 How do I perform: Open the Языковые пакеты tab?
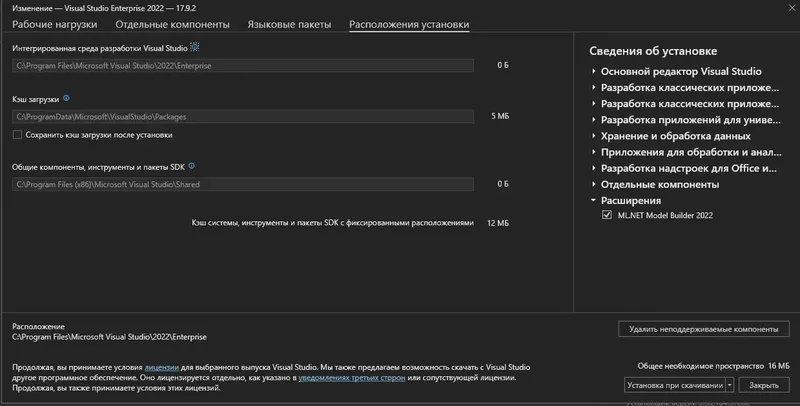(289, 24)
